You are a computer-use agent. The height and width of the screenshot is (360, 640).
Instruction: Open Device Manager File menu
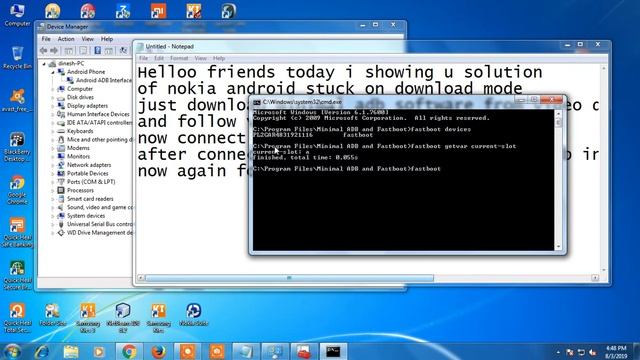46,39
